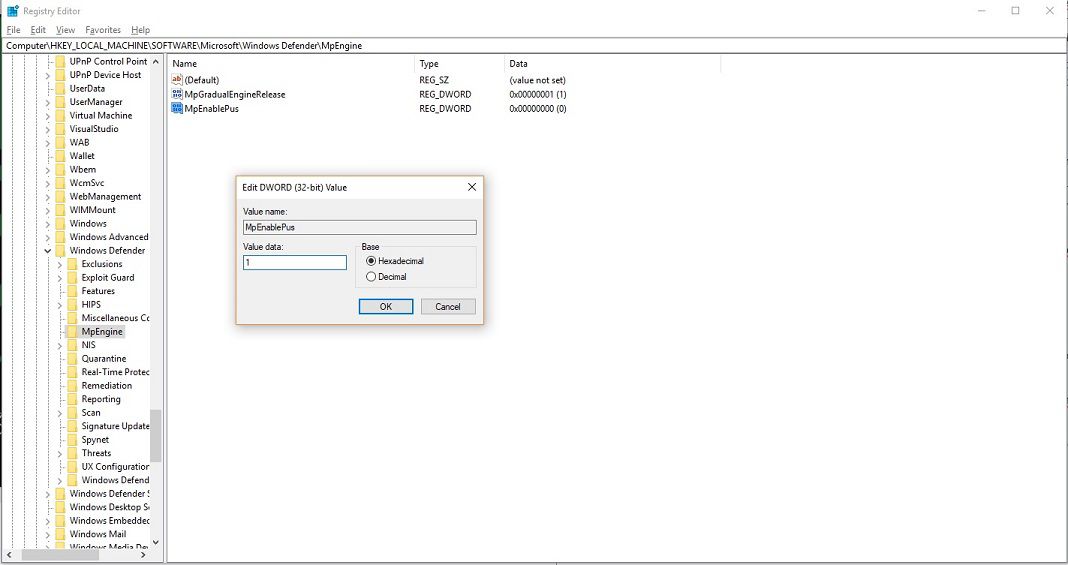The height and width of the screenshot is (565, 1068).
Task: Select the Windows Advanced tree key
Action: pyautogui.click(x=109, y=237)
